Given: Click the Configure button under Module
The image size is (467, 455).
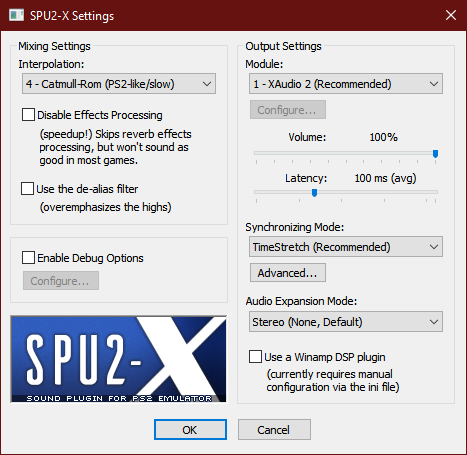Looking at the screenshot, I should click(288, 110).
